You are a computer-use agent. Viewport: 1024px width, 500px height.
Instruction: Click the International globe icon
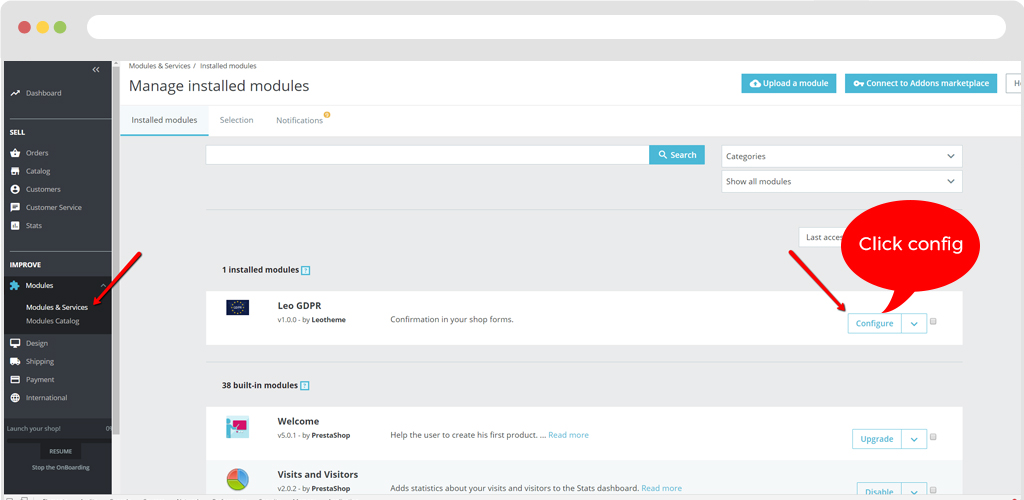[15, 398]
